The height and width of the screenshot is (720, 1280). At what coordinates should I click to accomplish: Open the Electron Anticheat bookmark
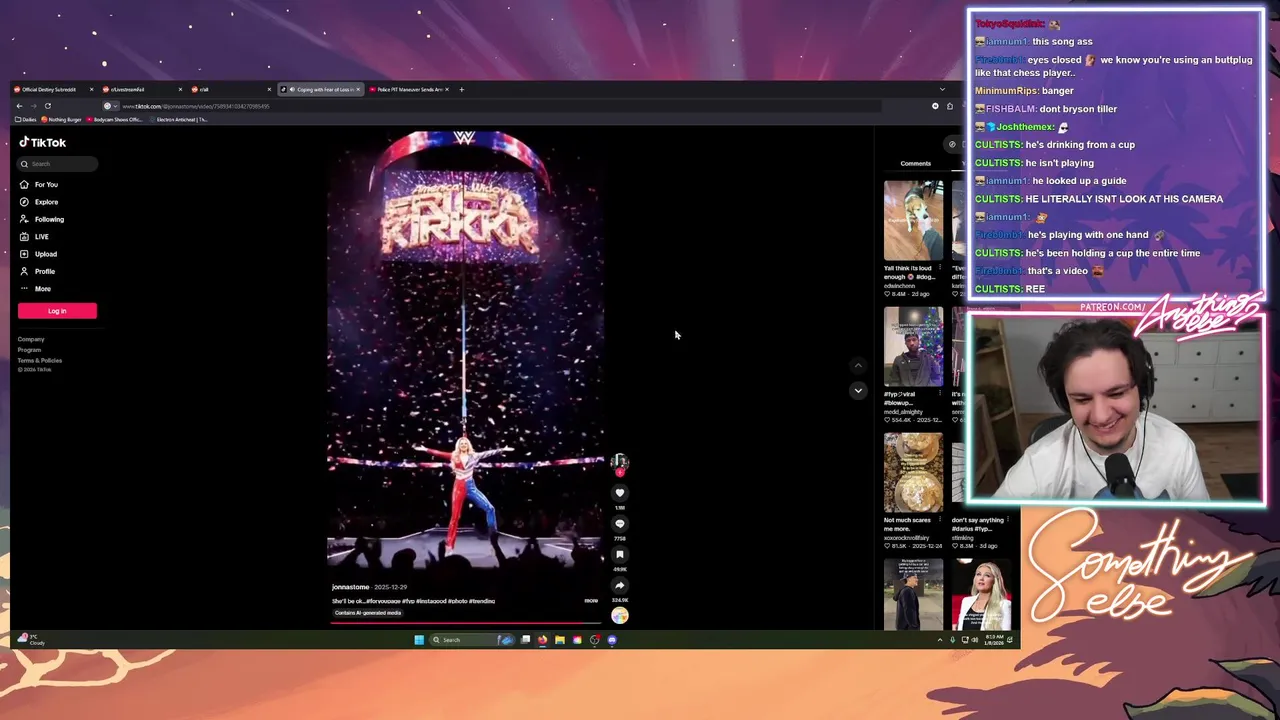(178, 120)
